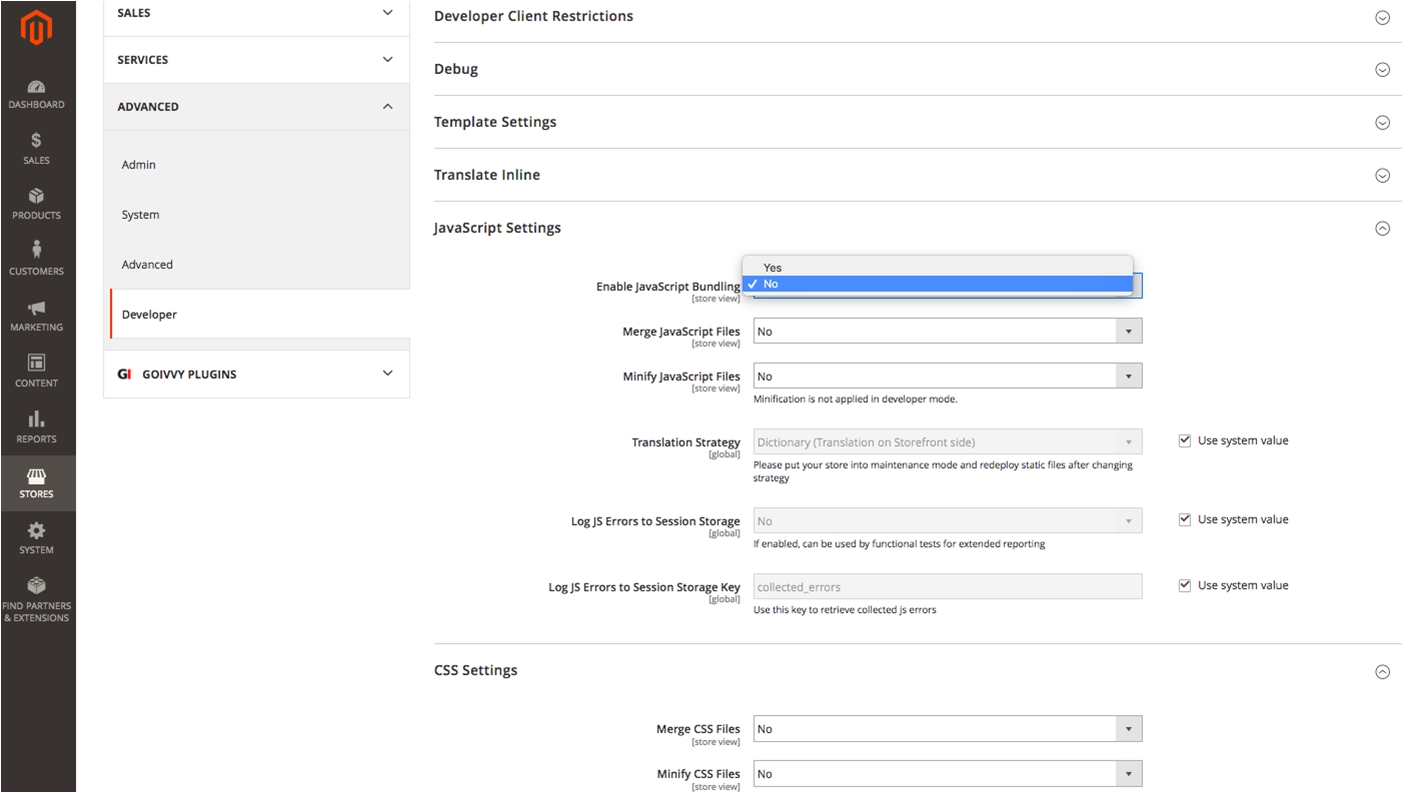Image resolution: width=1414 pixels, height=793 pixels.
Task: Toggle Use system value for Log JS Errors to Session Storage
Action: coord(1185,520)
